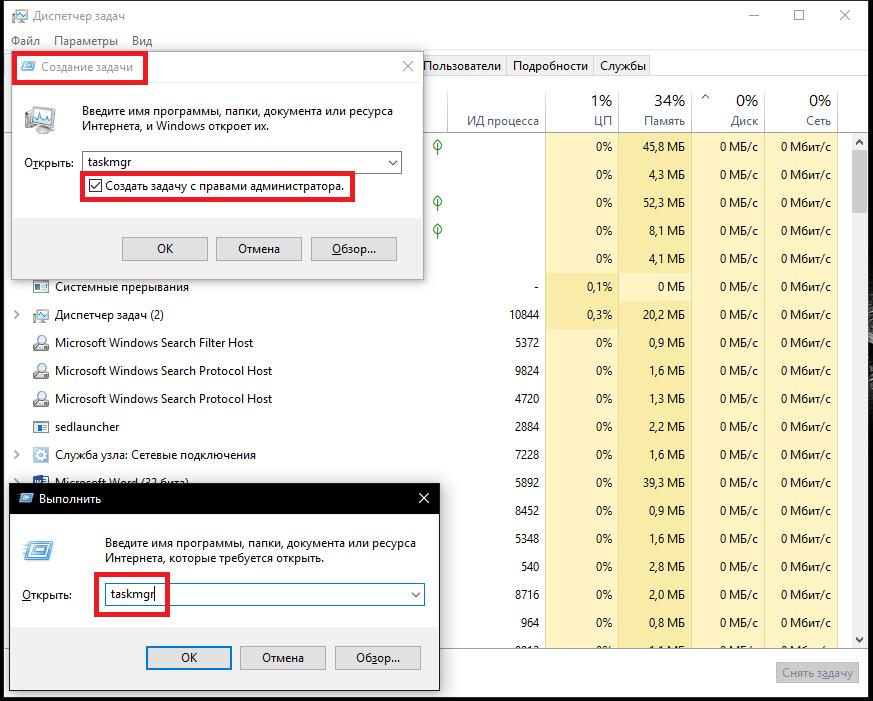Click green leaf status icon in 8,1 МБ row
Screen dimensions: 873x701
(438, 230)
